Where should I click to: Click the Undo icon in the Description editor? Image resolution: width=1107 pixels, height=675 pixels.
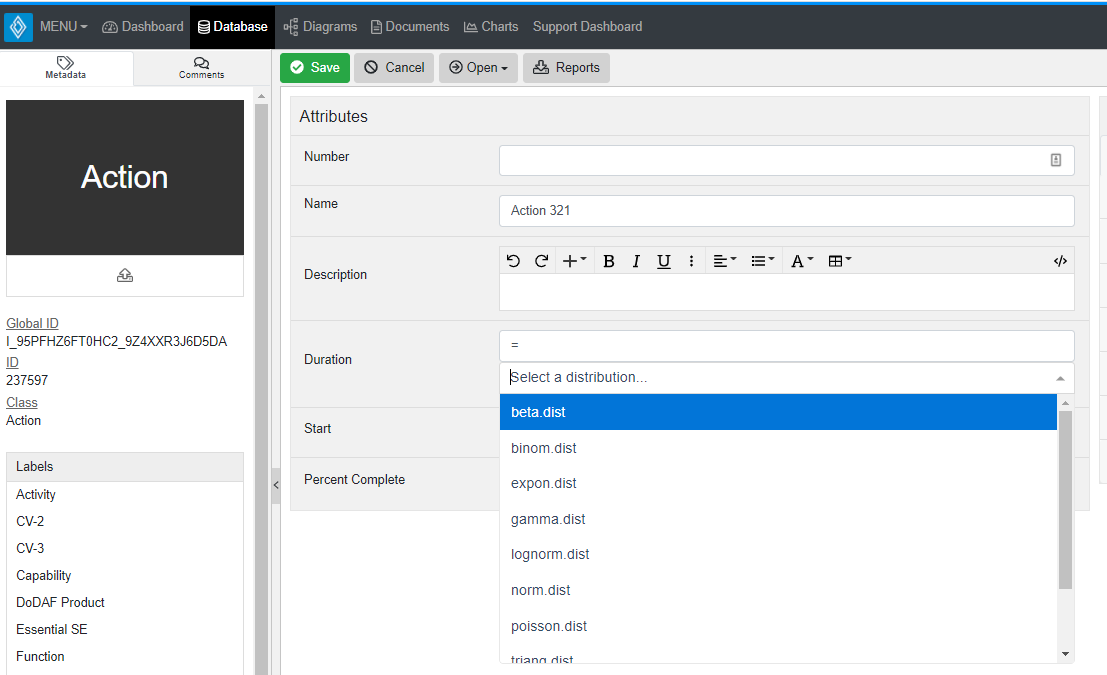[513, 261]
